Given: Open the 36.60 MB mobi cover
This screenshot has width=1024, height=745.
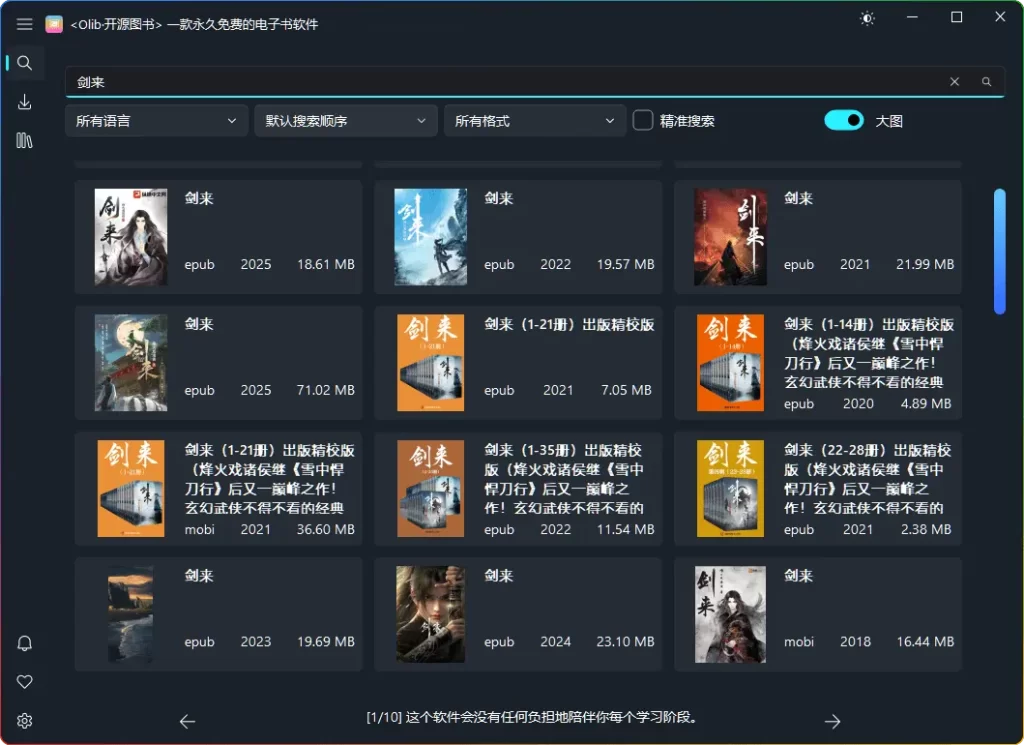Looking at the screenshot, I should pyautogui.click(x=131, y=488).
